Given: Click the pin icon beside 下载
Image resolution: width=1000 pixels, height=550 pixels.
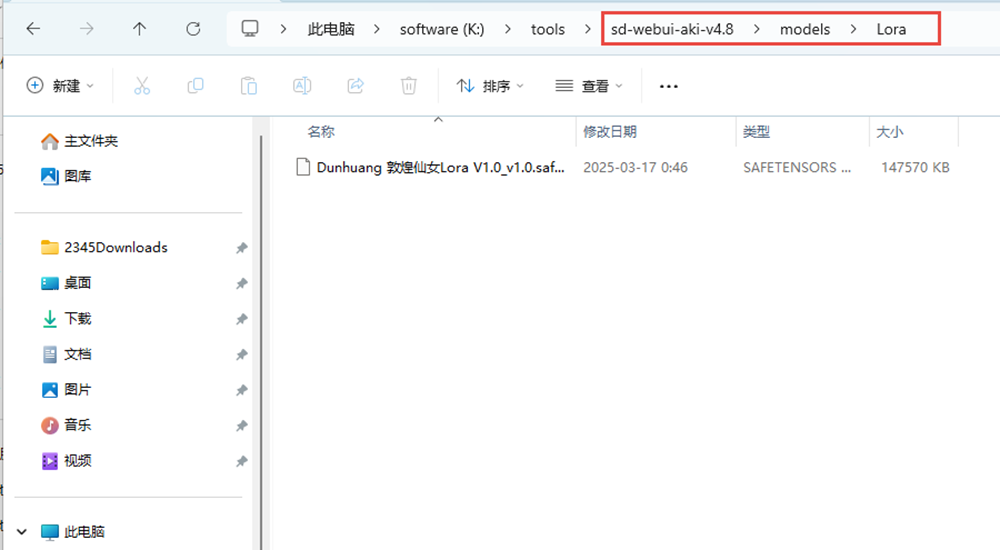Looking at the screenshot, I should point(242,319).
